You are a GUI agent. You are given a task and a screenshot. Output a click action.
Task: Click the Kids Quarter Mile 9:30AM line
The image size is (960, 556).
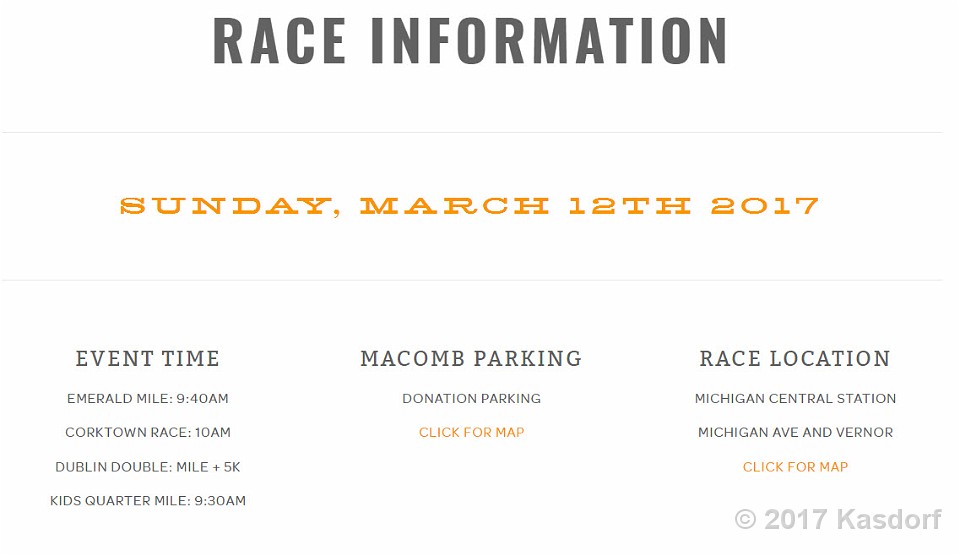(147, 501)
